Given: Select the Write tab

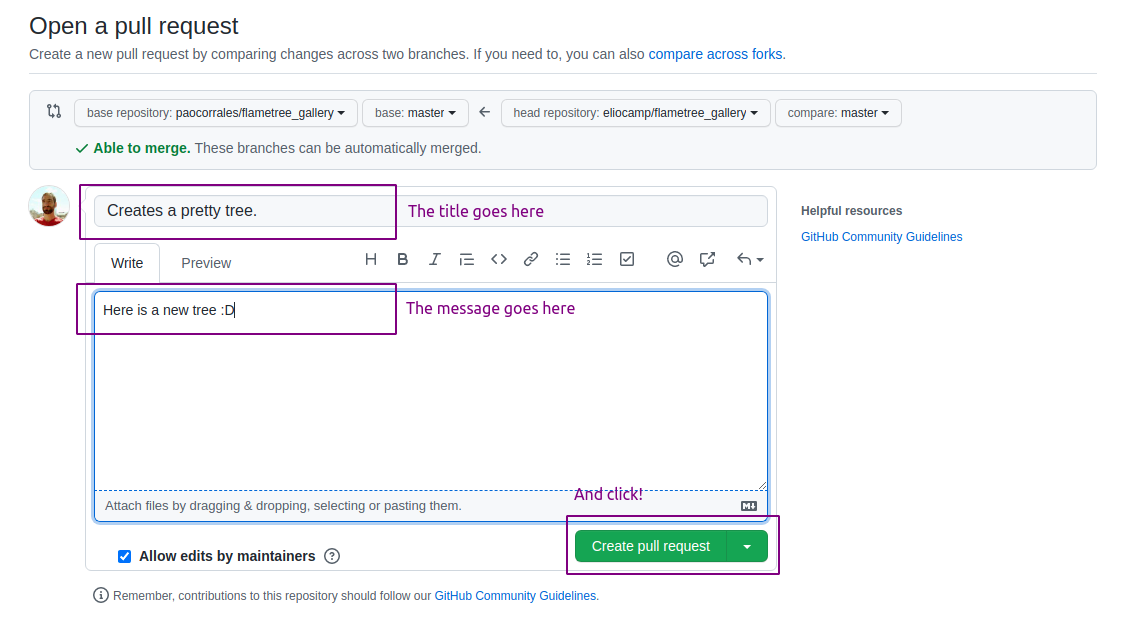Looking at the screenshot, I should [x=126, y=263].
